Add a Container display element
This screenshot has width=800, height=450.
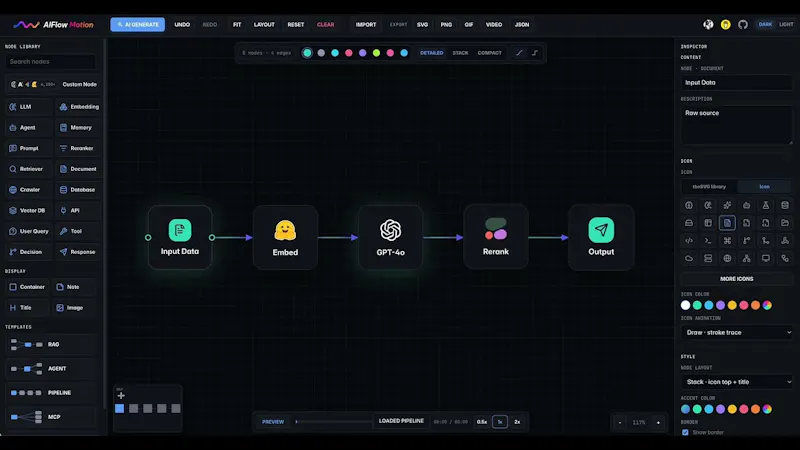pyautogui.click(x=28, y=287)
